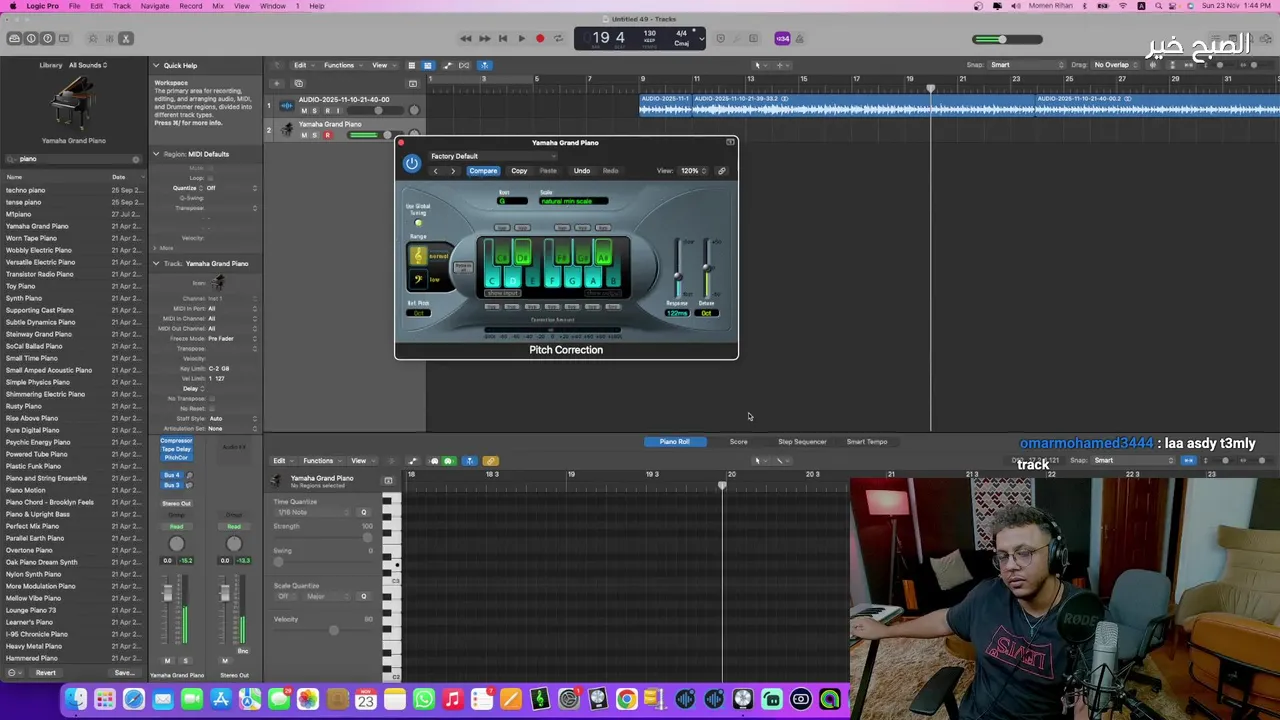Fast forward the project
Screen dimensions: 1280x720
(484, 39)
